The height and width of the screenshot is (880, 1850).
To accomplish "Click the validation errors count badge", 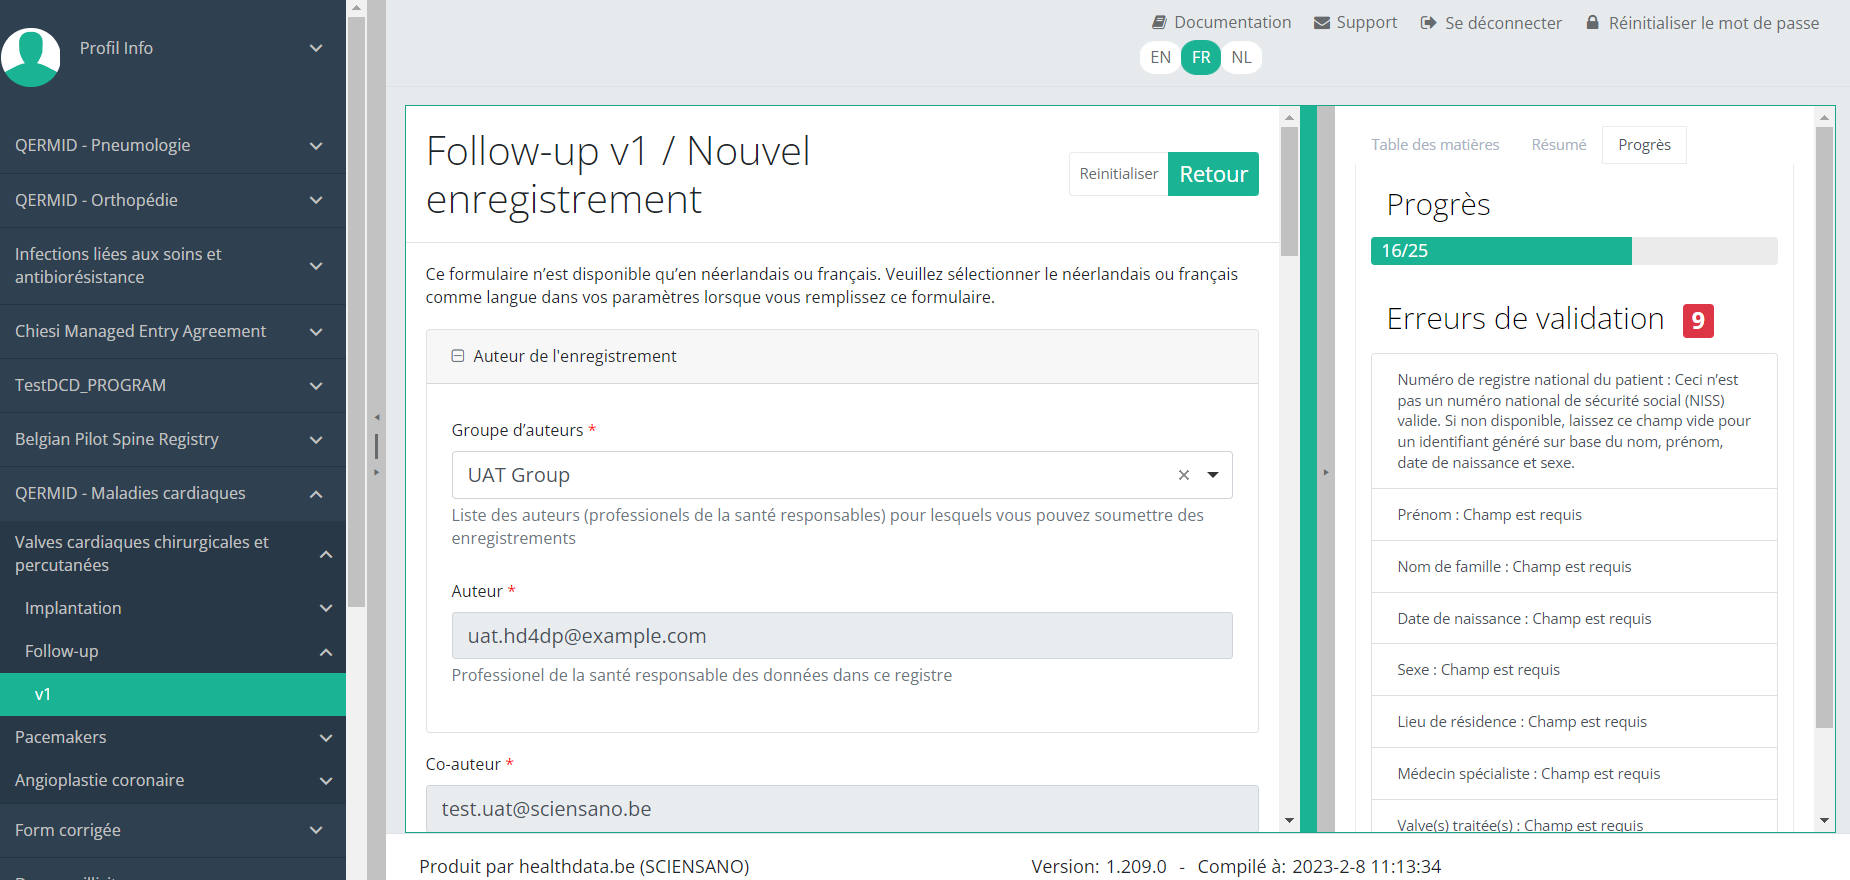I will point(1697,320).
